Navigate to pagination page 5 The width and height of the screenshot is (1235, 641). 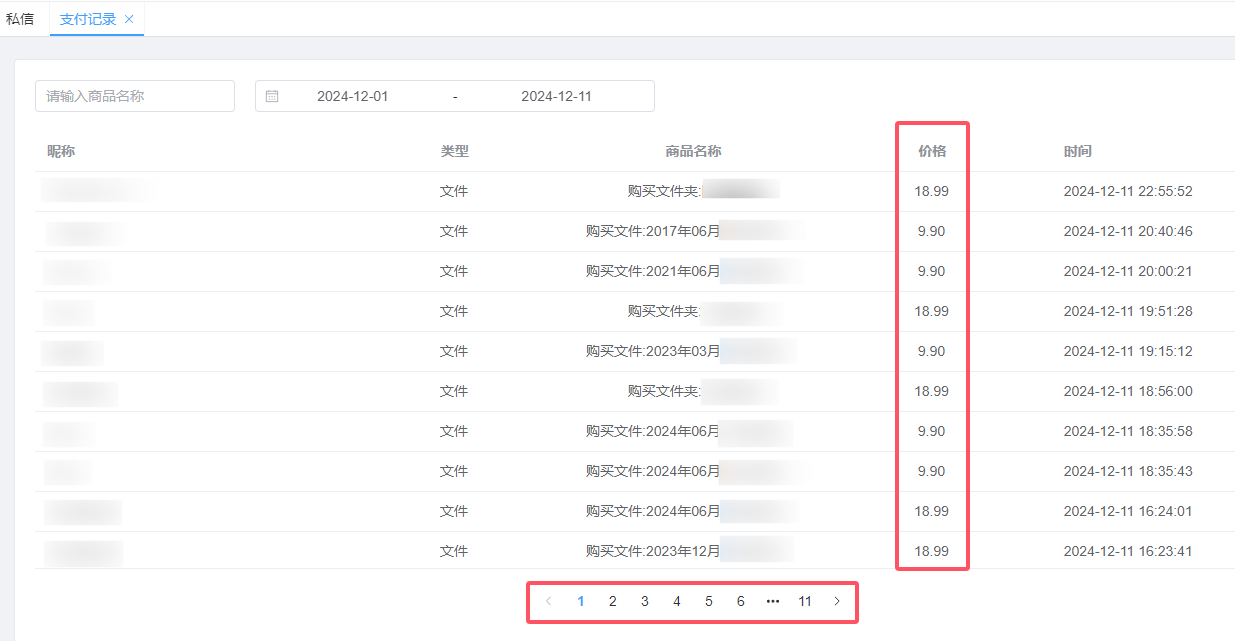tap(709, 601)
